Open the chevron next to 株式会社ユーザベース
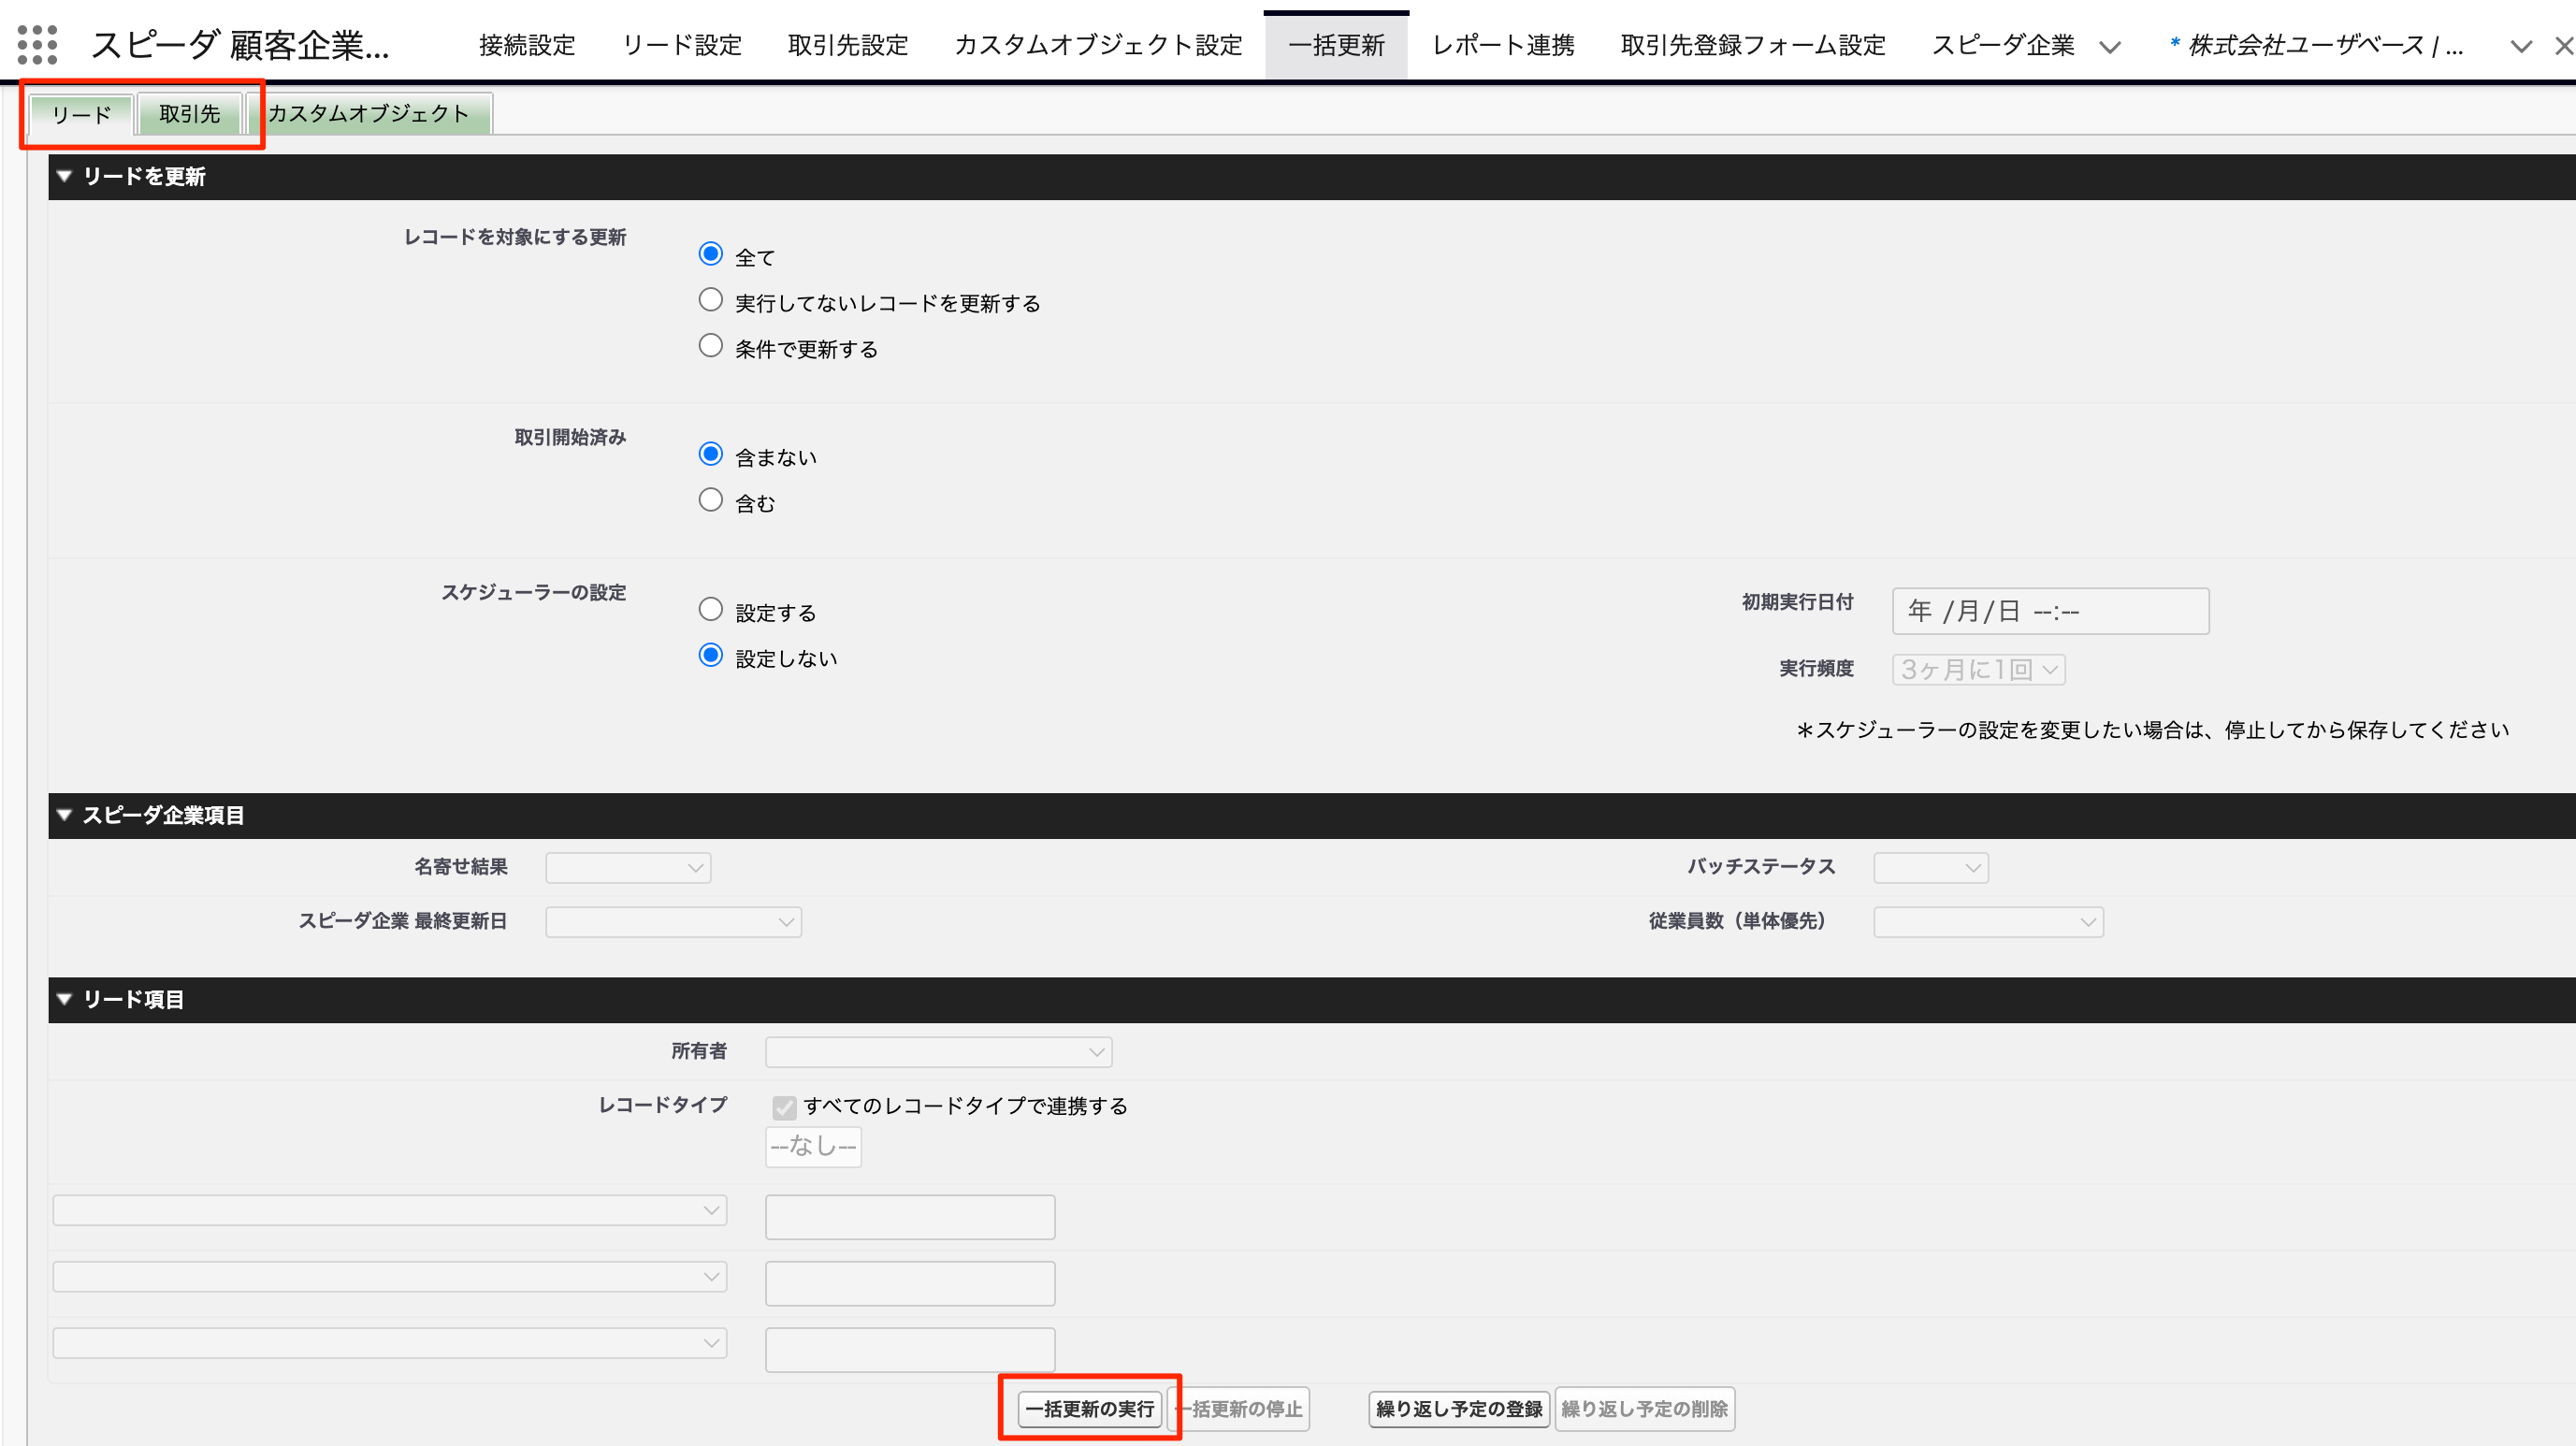The width and height of the screenshot is (2576, 1446). click(2521, 47)
